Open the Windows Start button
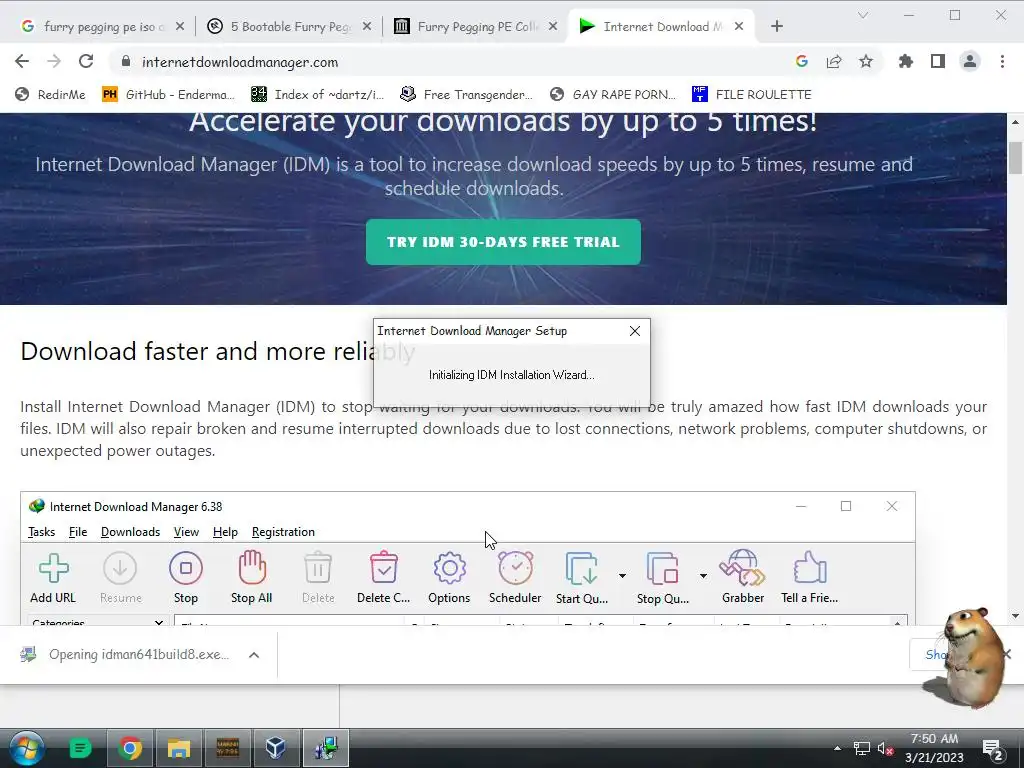The height and width of the screenshot is (768, 1024). point(26,748)
